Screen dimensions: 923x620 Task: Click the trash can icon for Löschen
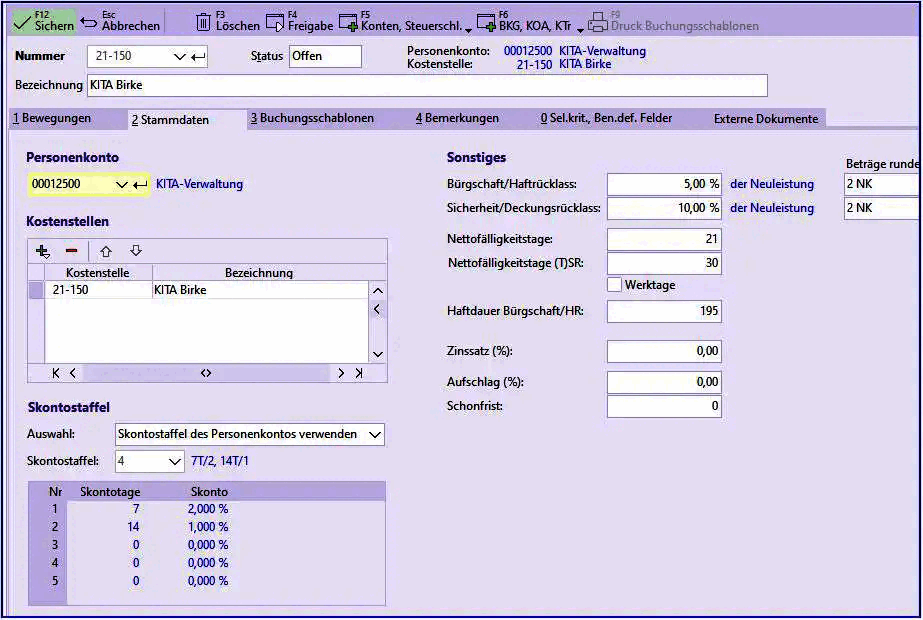click(203, 22)
